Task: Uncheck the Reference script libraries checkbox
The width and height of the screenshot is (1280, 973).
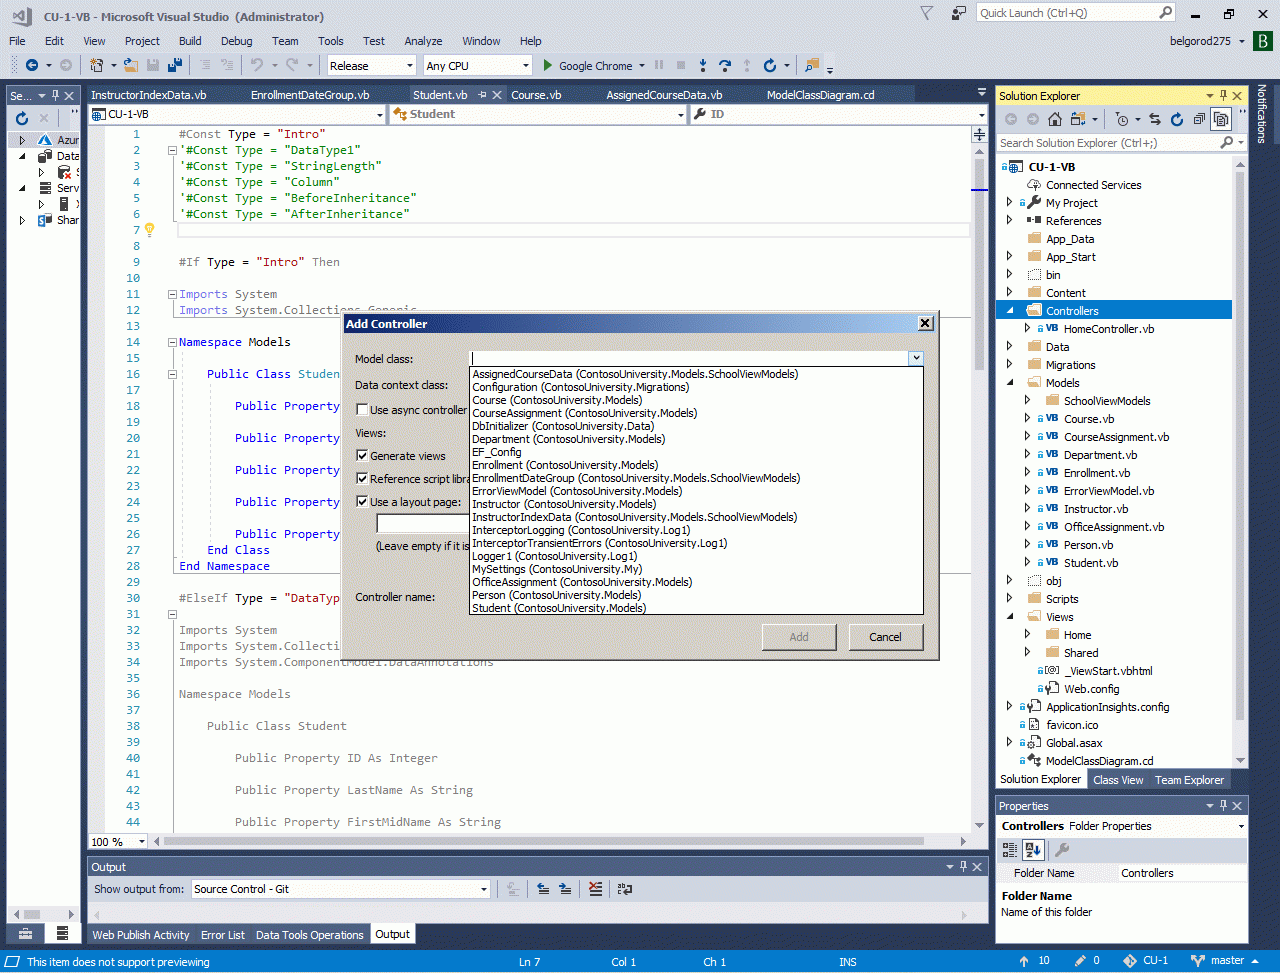Action: click(362, 479)
